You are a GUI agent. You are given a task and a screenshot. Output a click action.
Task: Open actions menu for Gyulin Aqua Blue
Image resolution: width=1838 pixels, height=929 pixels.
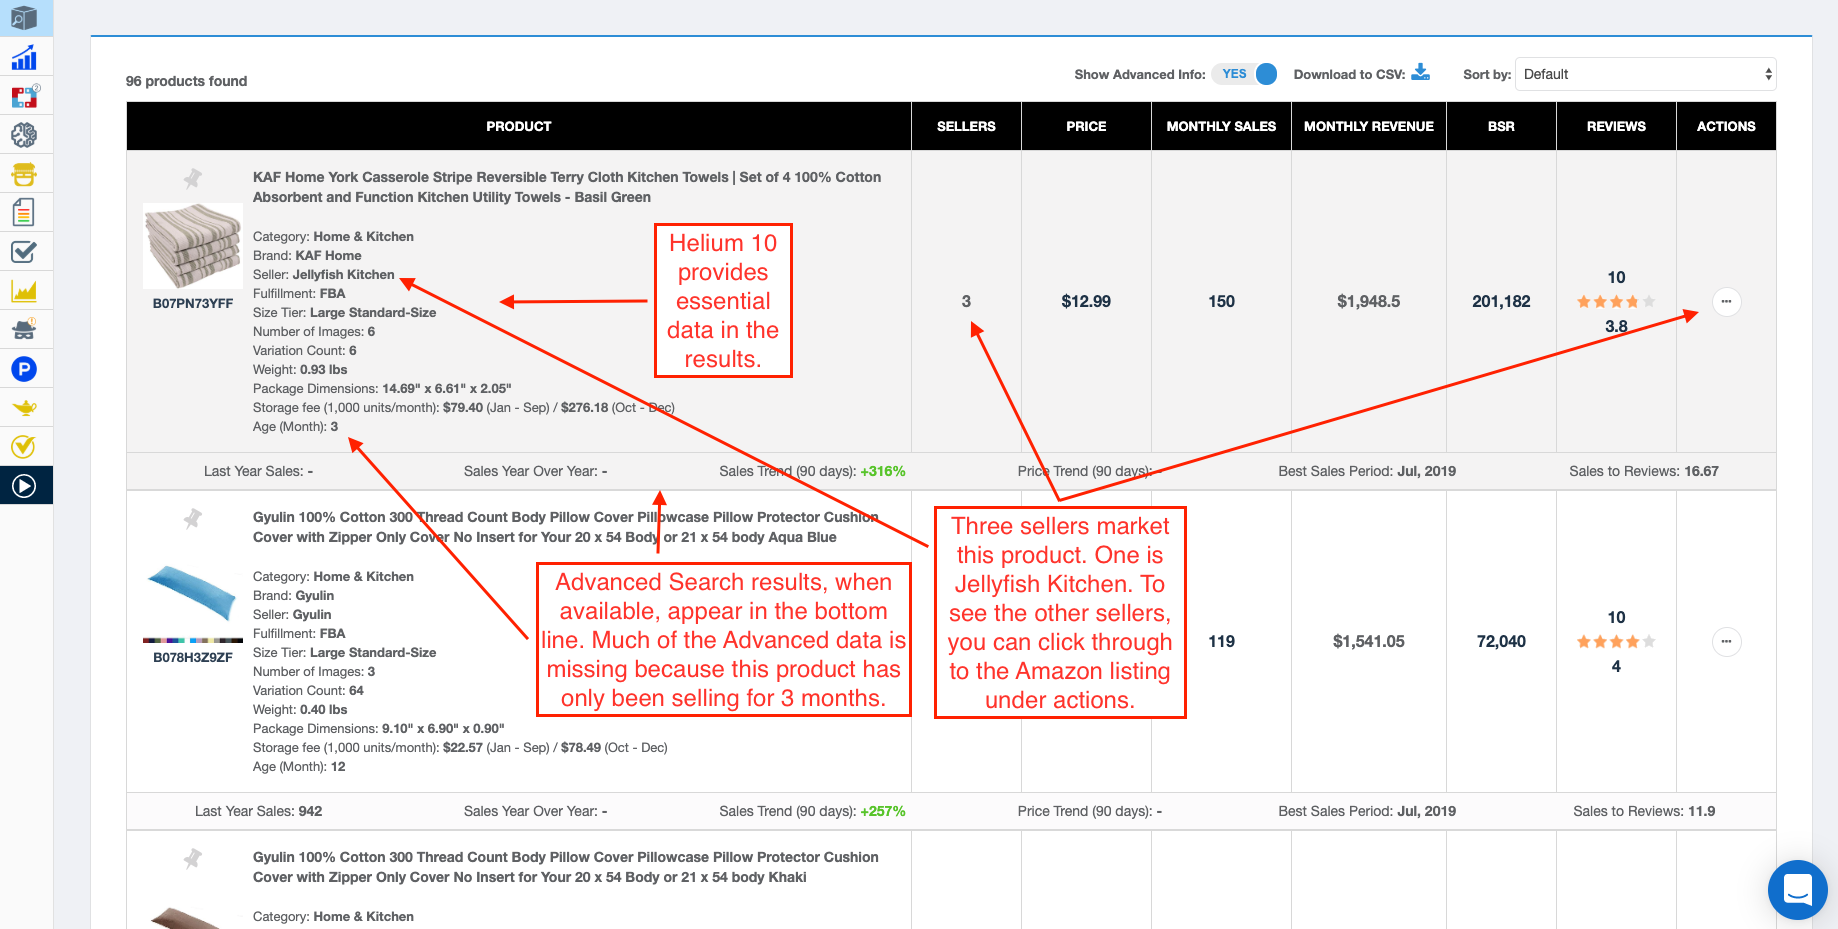point(1726,642)
